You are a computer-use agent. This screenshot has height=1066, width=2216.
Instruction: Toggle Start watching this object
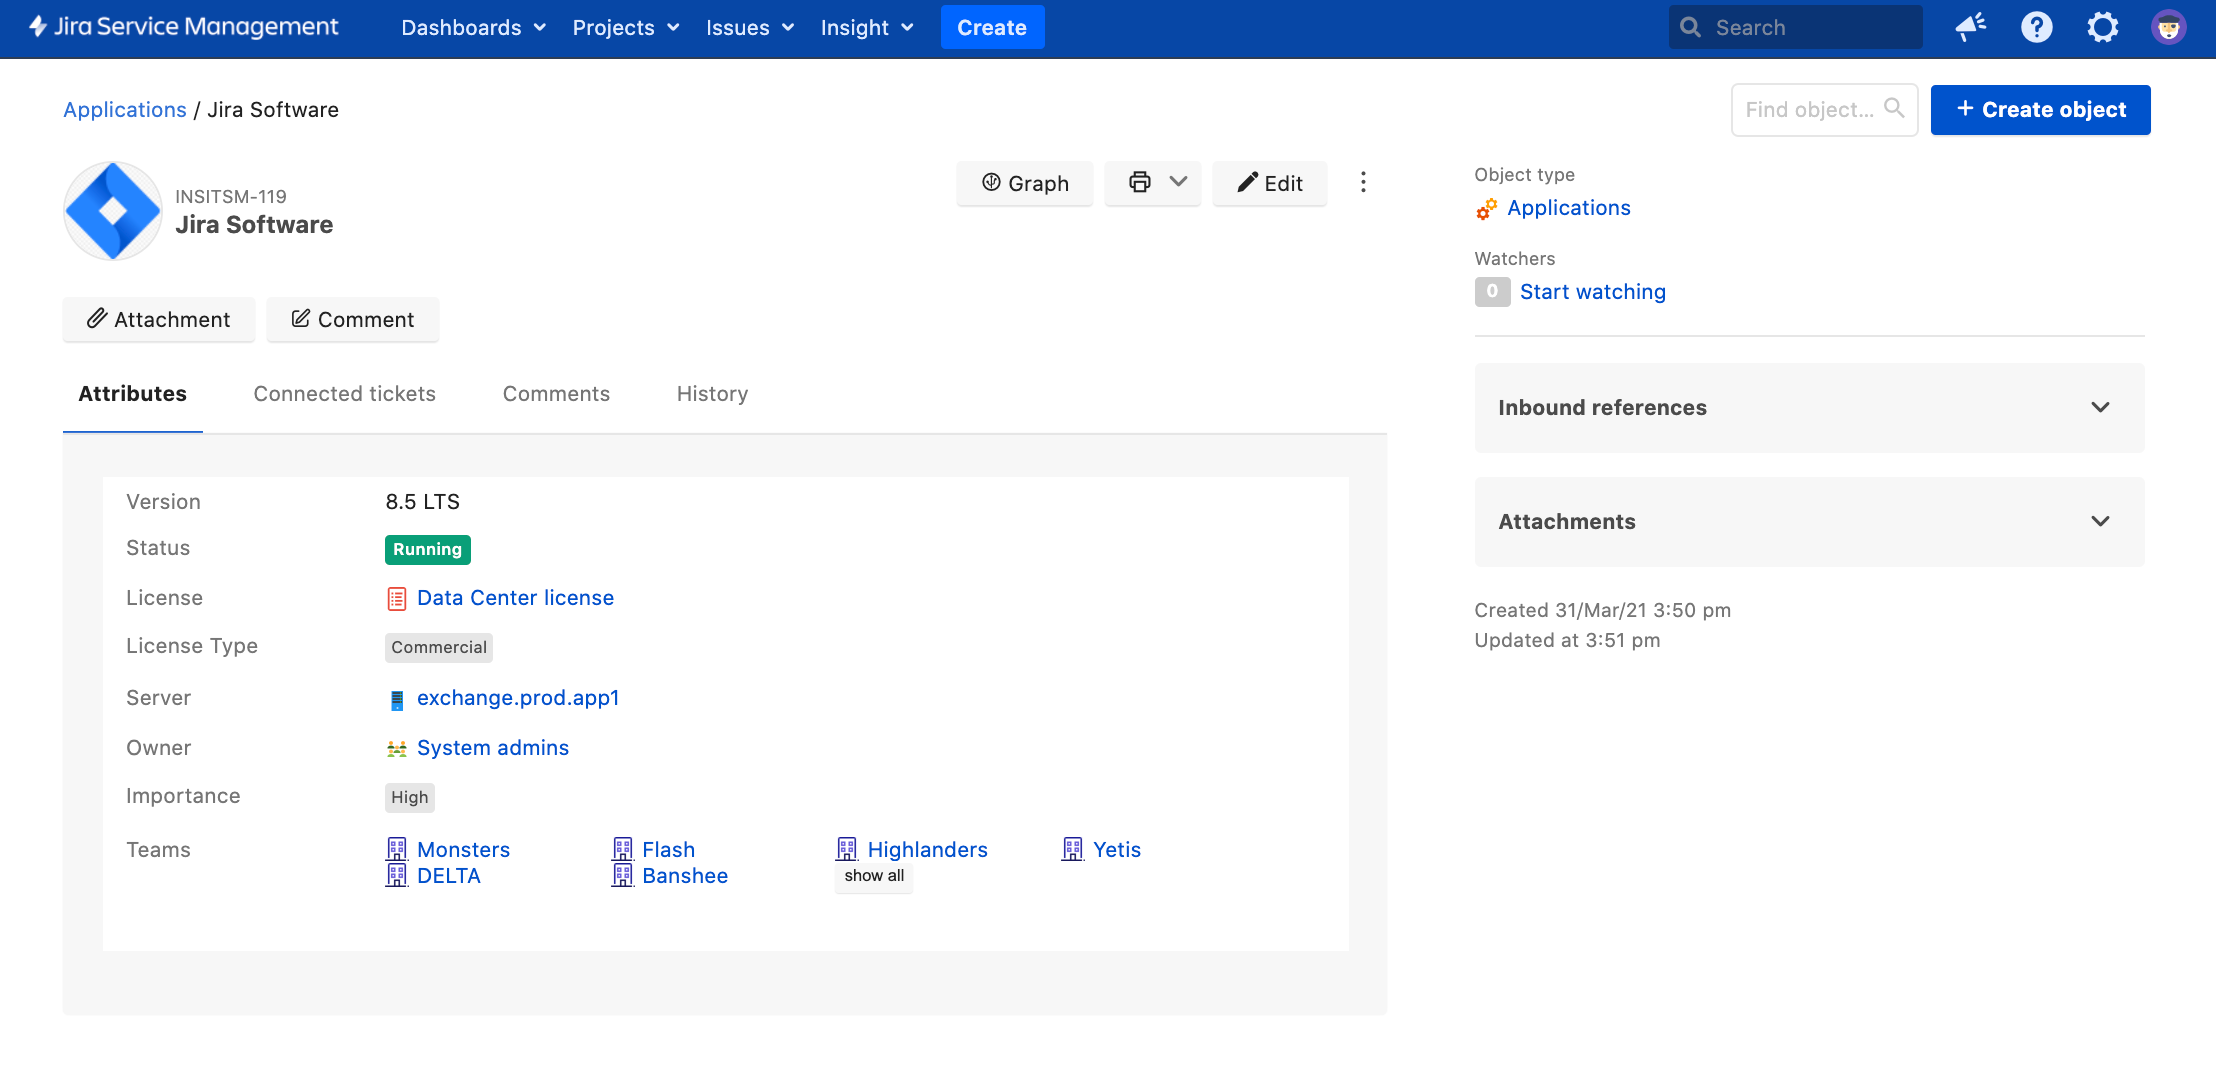pyautogui.click(x=1592, y=292)
